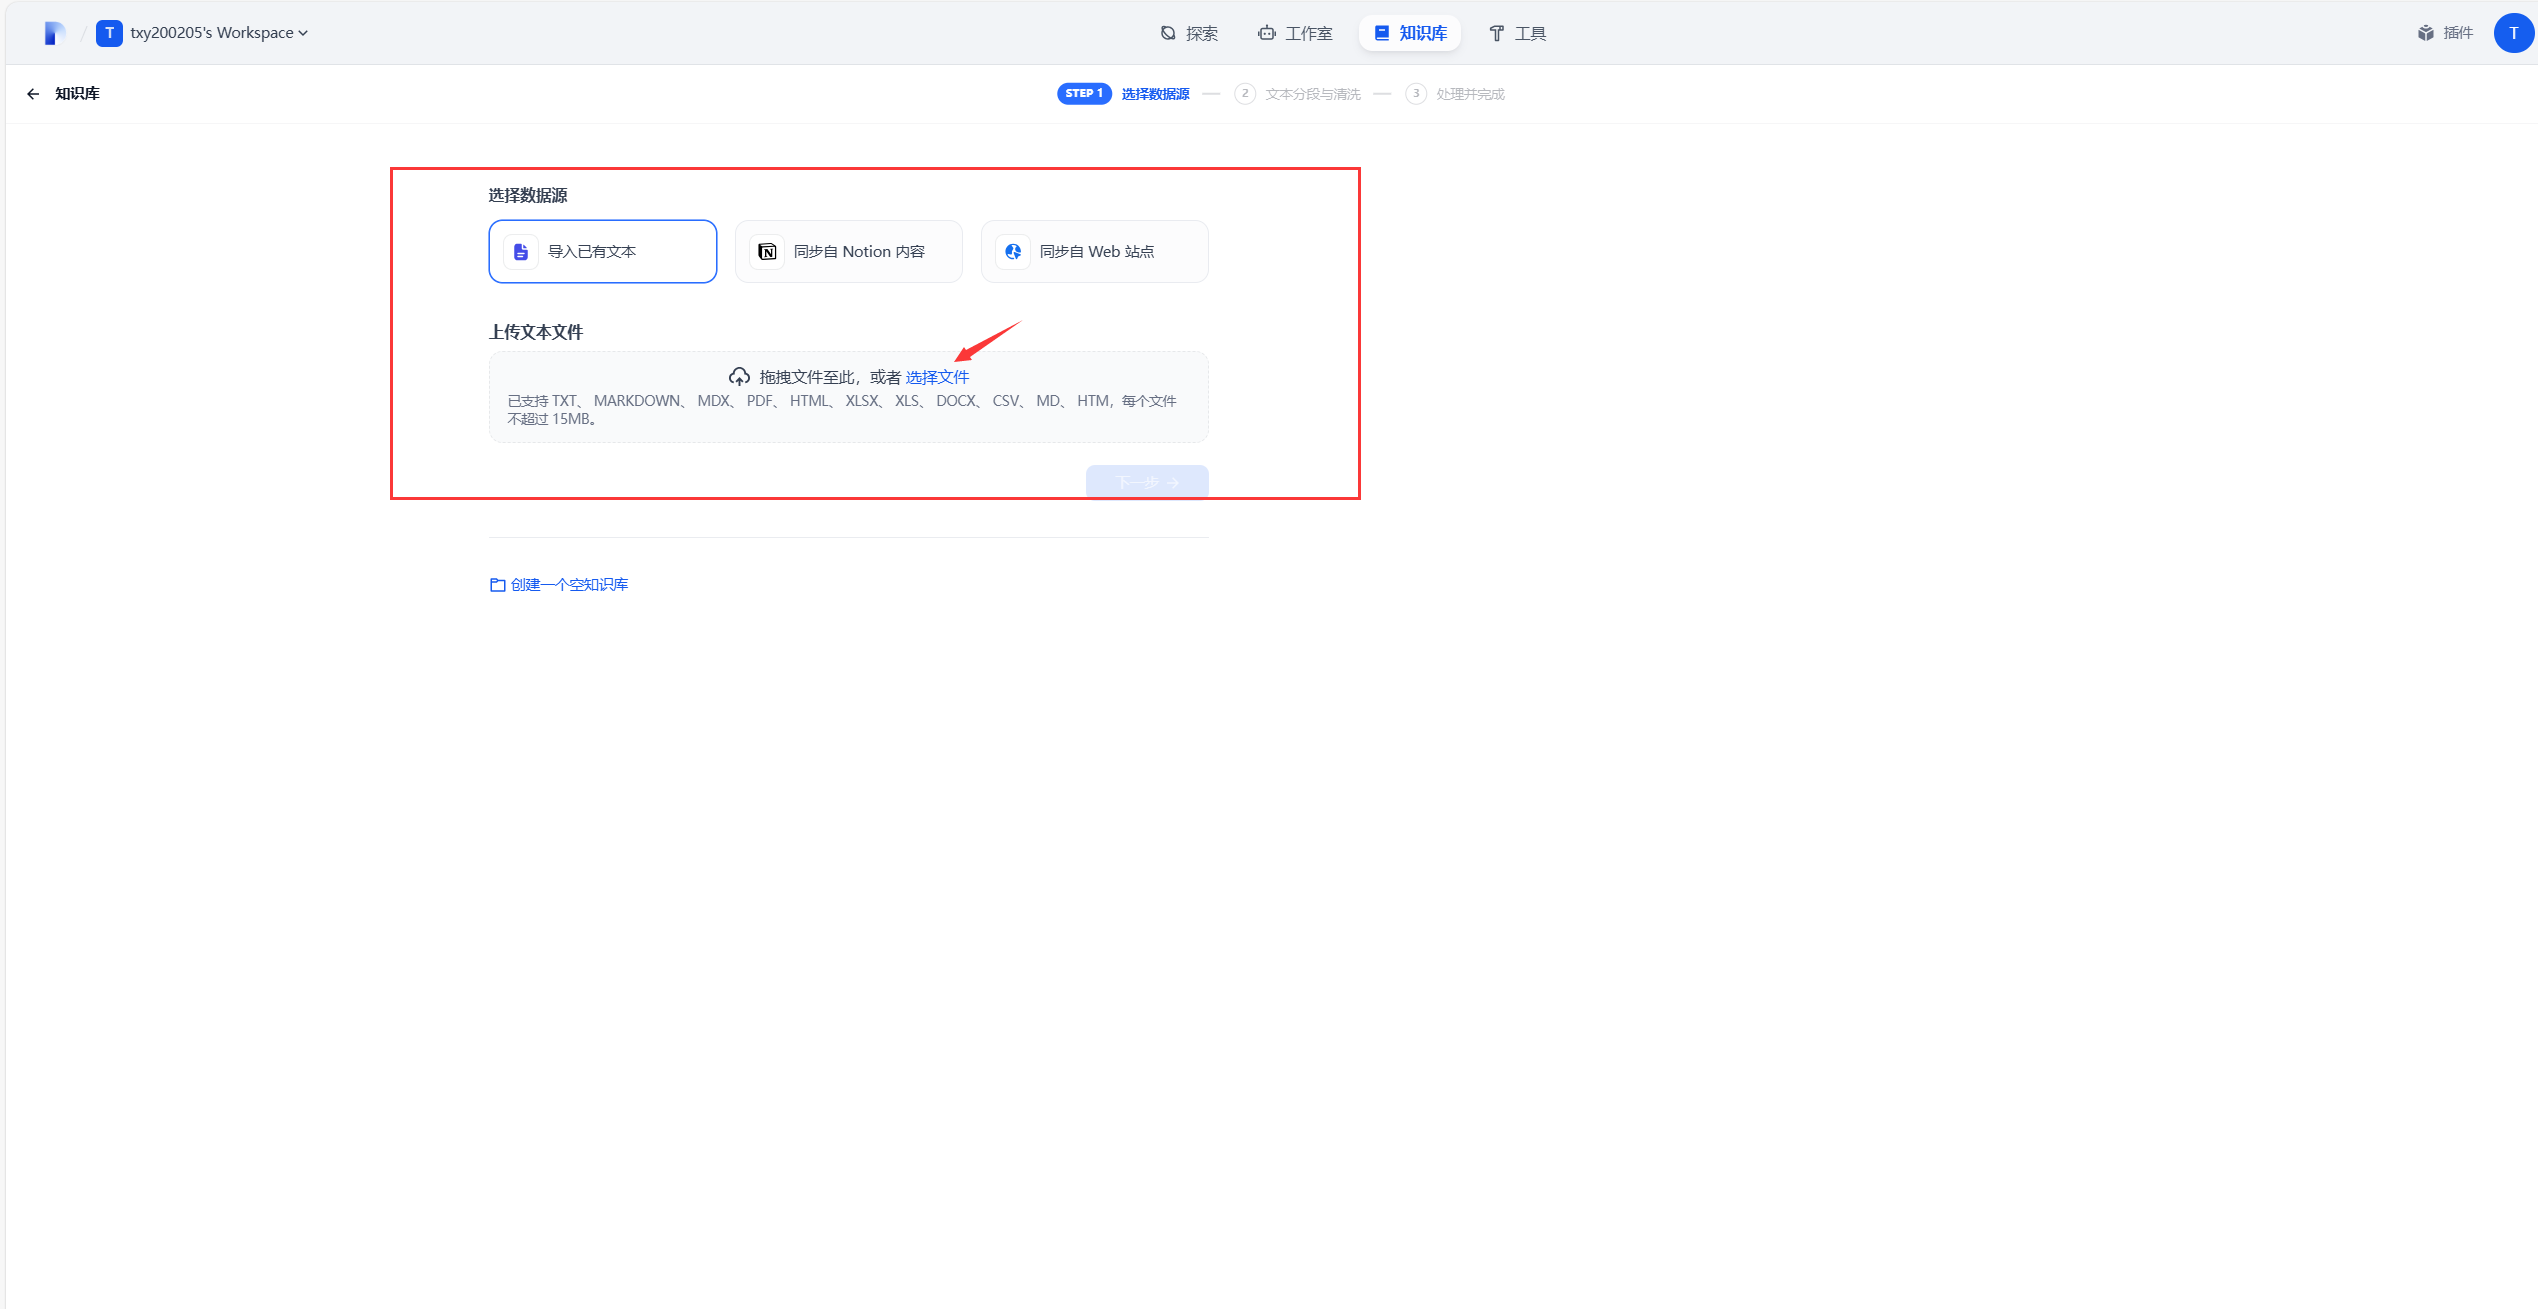
Task: Select 同步自 Web 站点 option
Action: coord(1095,252)
